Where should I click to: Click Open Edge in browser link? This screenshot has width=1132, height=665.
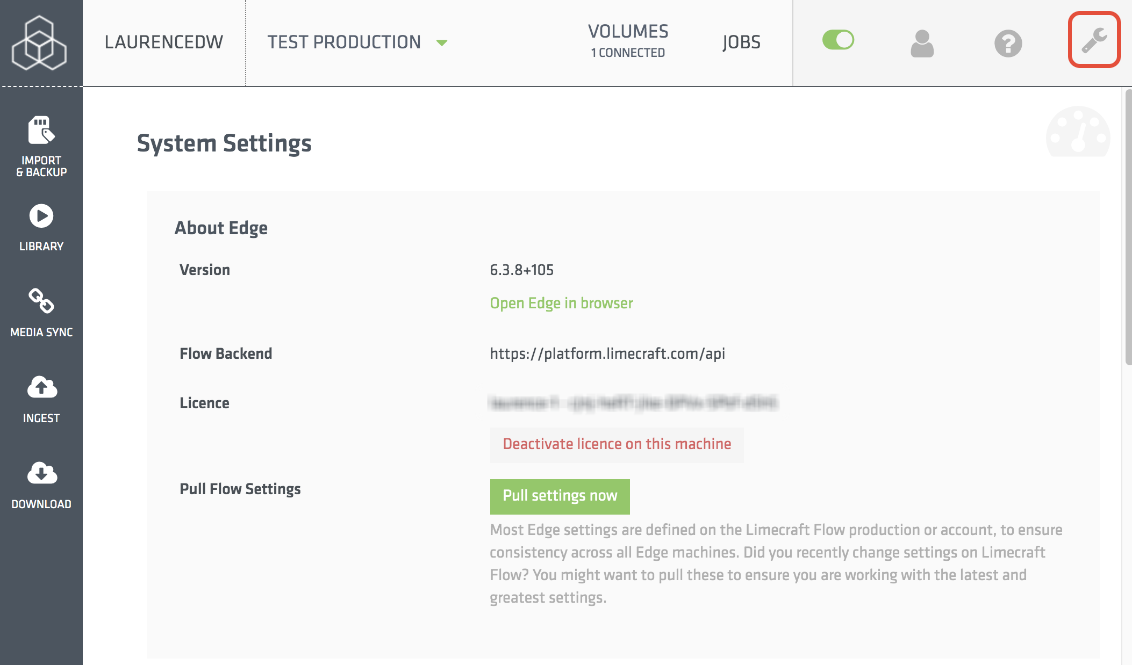click(x=561, y=303)
